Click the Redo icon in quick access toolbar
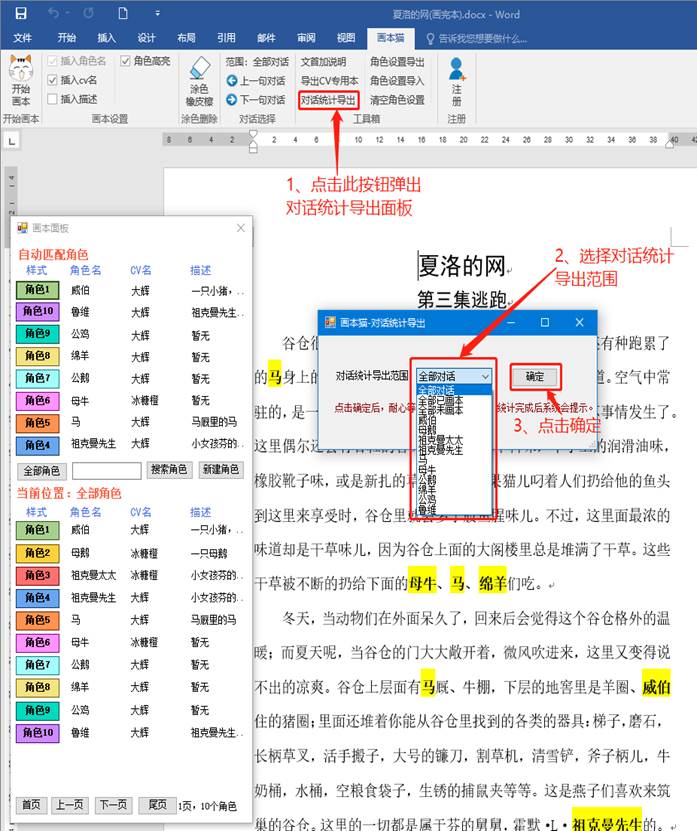697x831 pixels. 88,13
